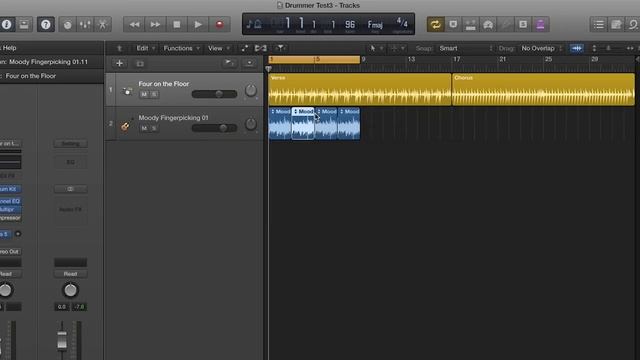Toggle Cycle mode yellow button
Viewport: 640px width, 360px height.
[436, 24]
